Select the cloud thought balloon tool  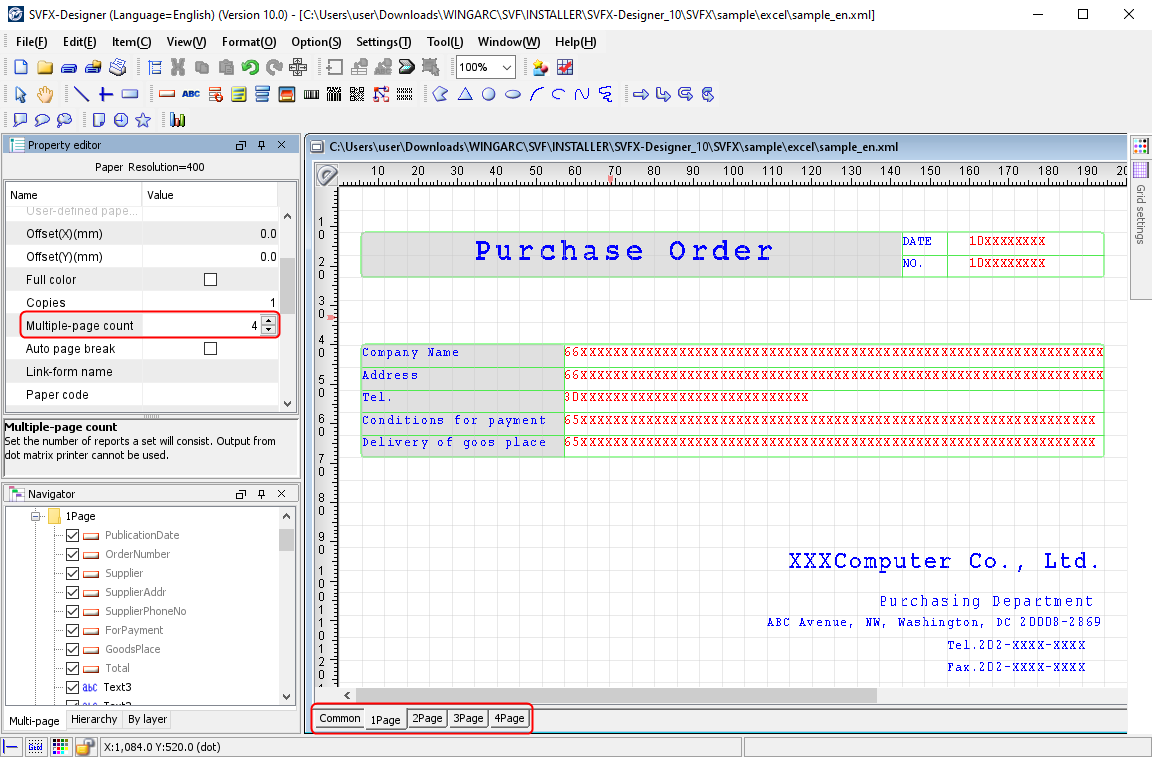point(65,120)
